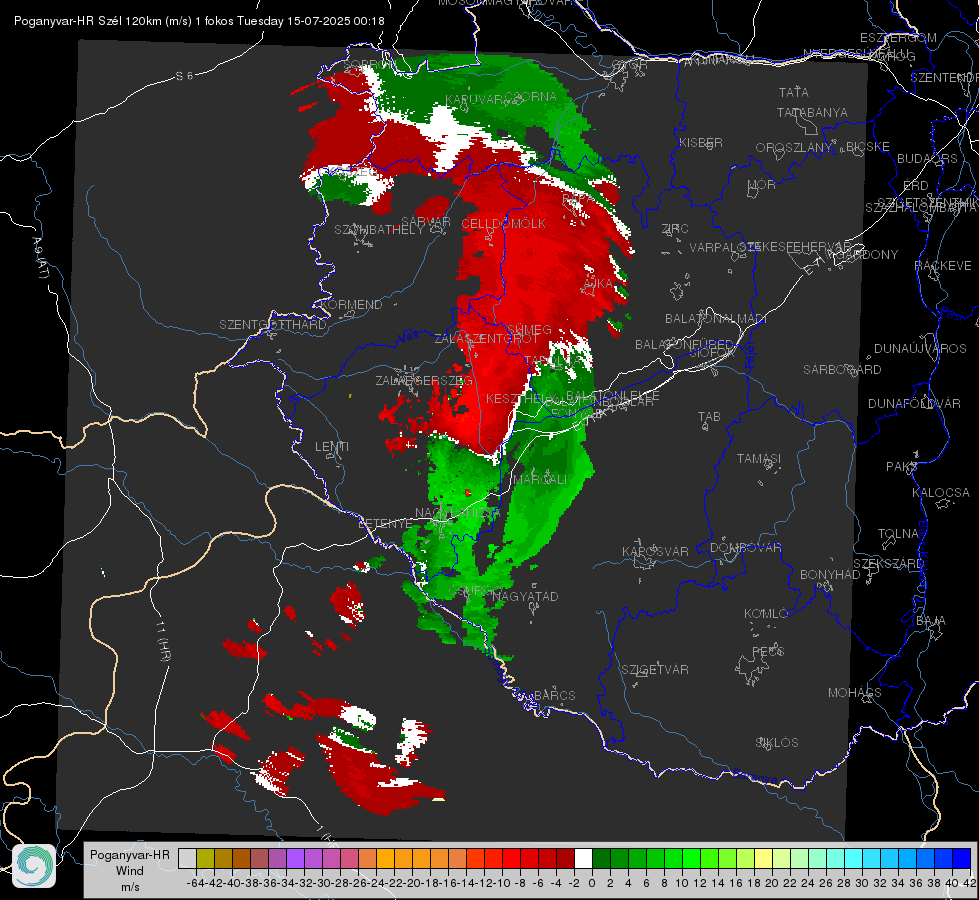The image size is (979, 900).
Task: Click the SARVAR city label
Action: 426,221
